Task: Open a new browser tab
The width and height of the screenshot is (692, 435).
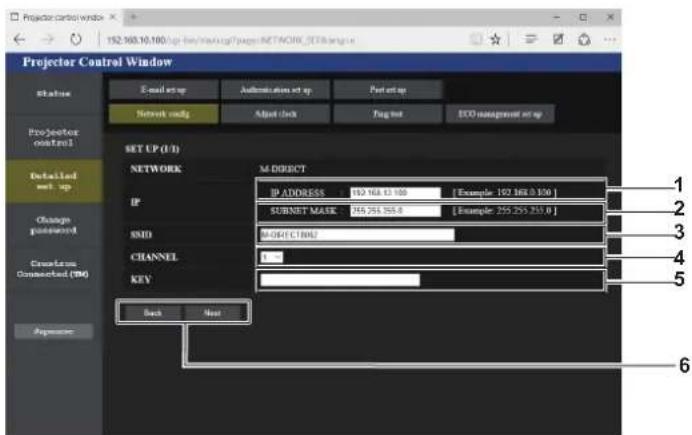Action: coord(133,17)
